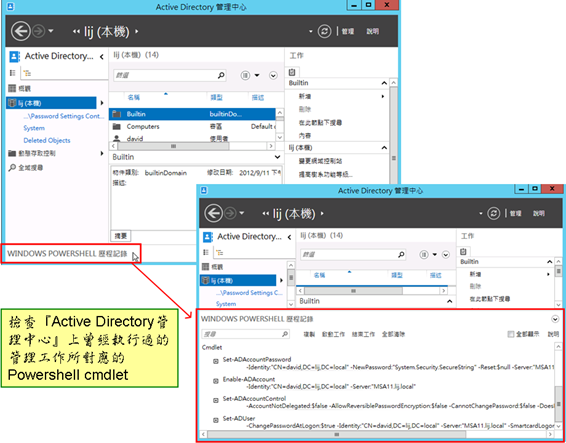The image size is (566, 443).
Task: Collapse the PowerShell history pane with chevron button
Action: click(x=555, y=319)
